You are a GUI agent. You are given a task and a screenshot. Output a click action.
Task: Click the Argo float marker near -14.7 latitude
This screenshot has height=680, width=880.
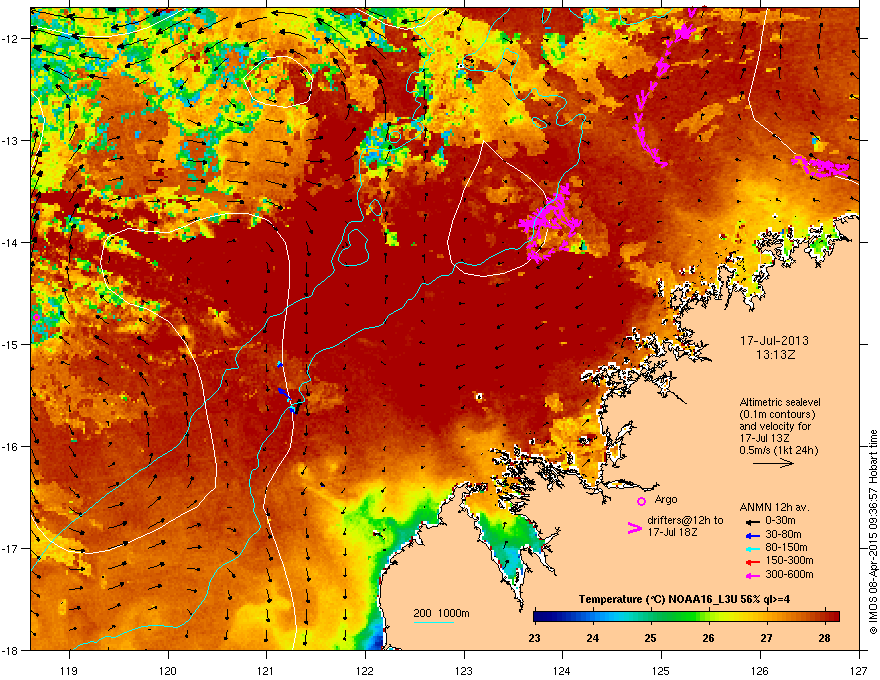[36, 318]
